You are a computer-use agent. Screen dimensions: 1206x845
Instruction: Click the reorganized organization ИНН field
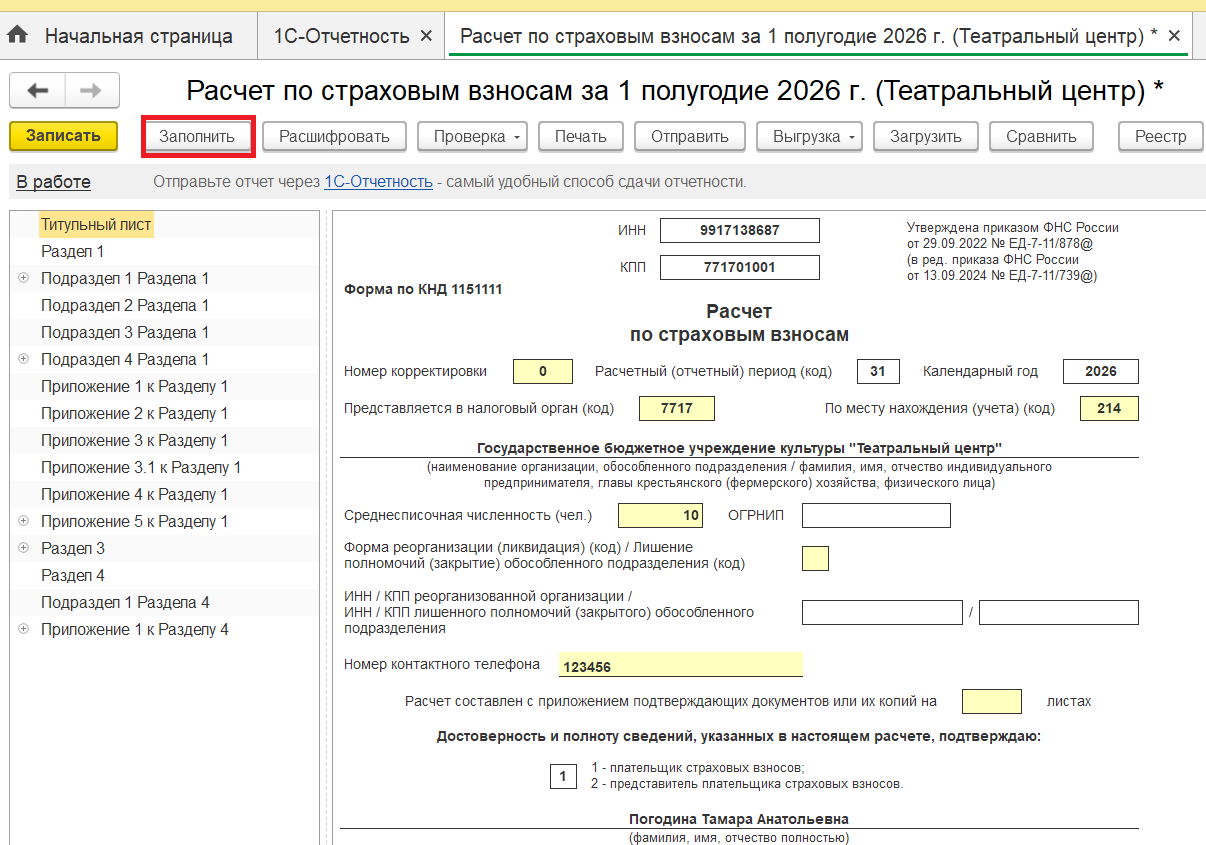pyautogui.click(x=883, y=612)
